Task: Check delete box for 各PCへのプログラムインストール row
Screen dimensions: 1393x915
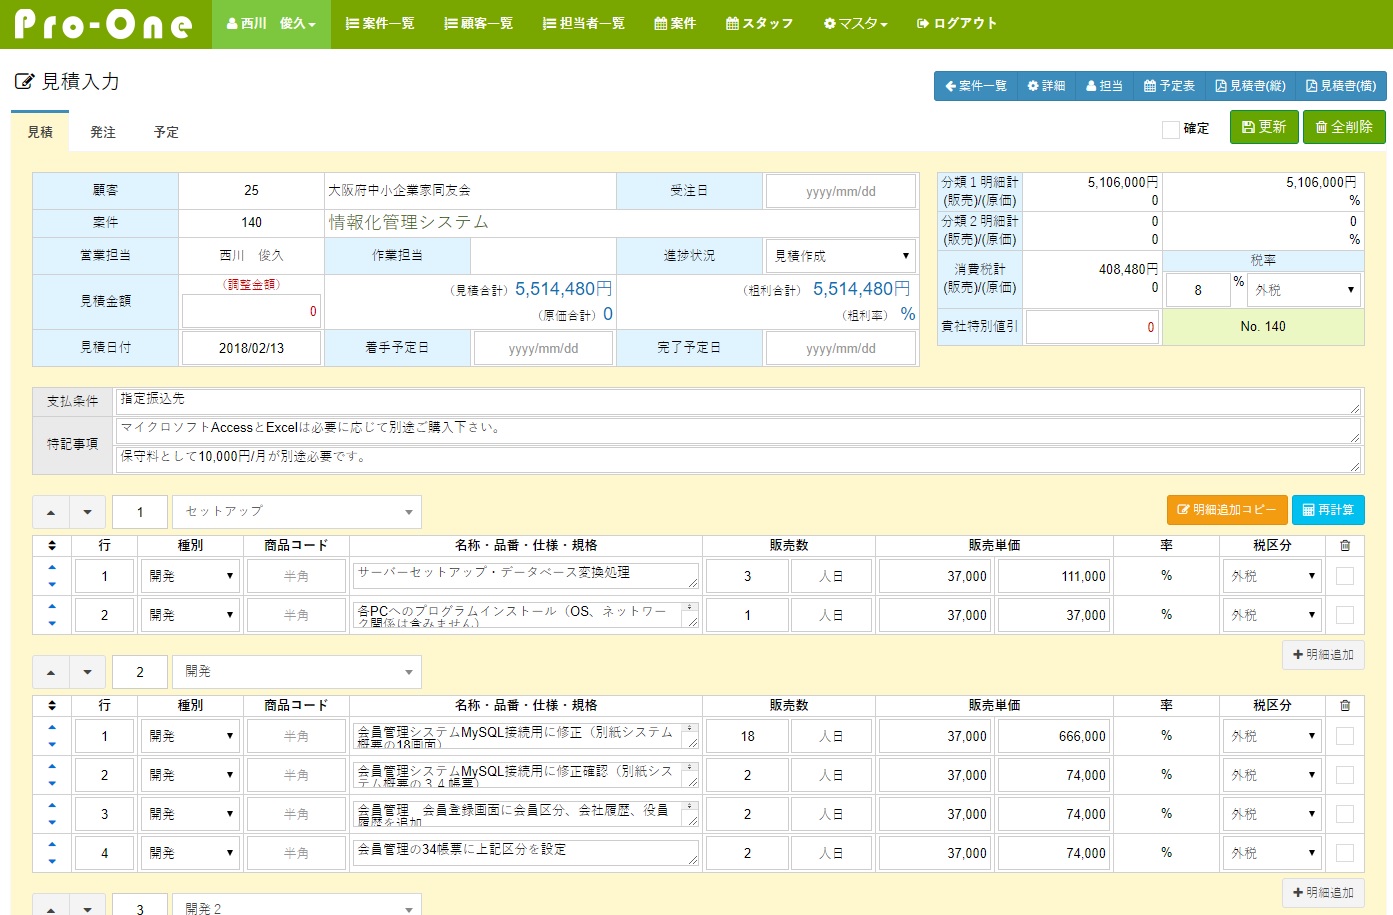Action: [x=1345, y=615]
